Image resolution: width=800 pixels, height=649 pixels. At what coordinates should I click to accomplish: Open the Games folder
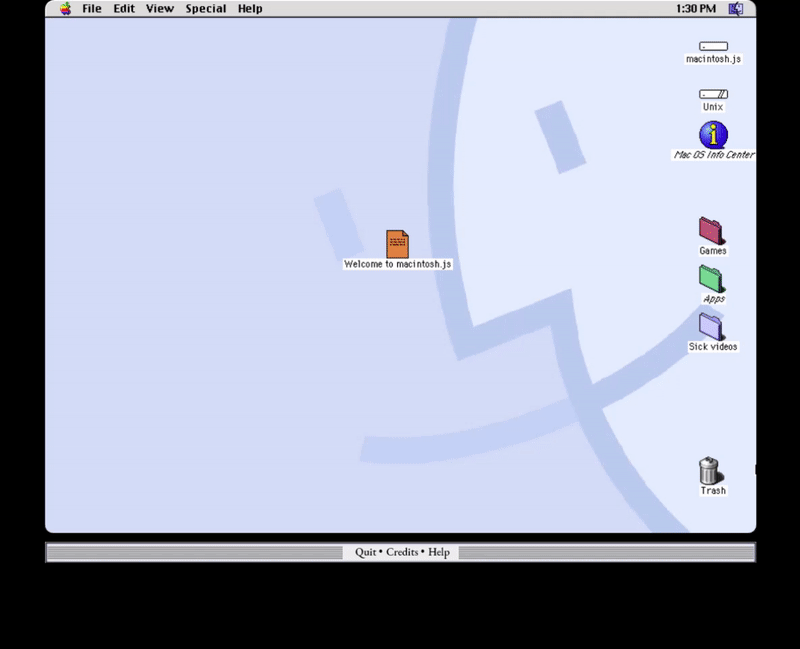coord(711,230)
